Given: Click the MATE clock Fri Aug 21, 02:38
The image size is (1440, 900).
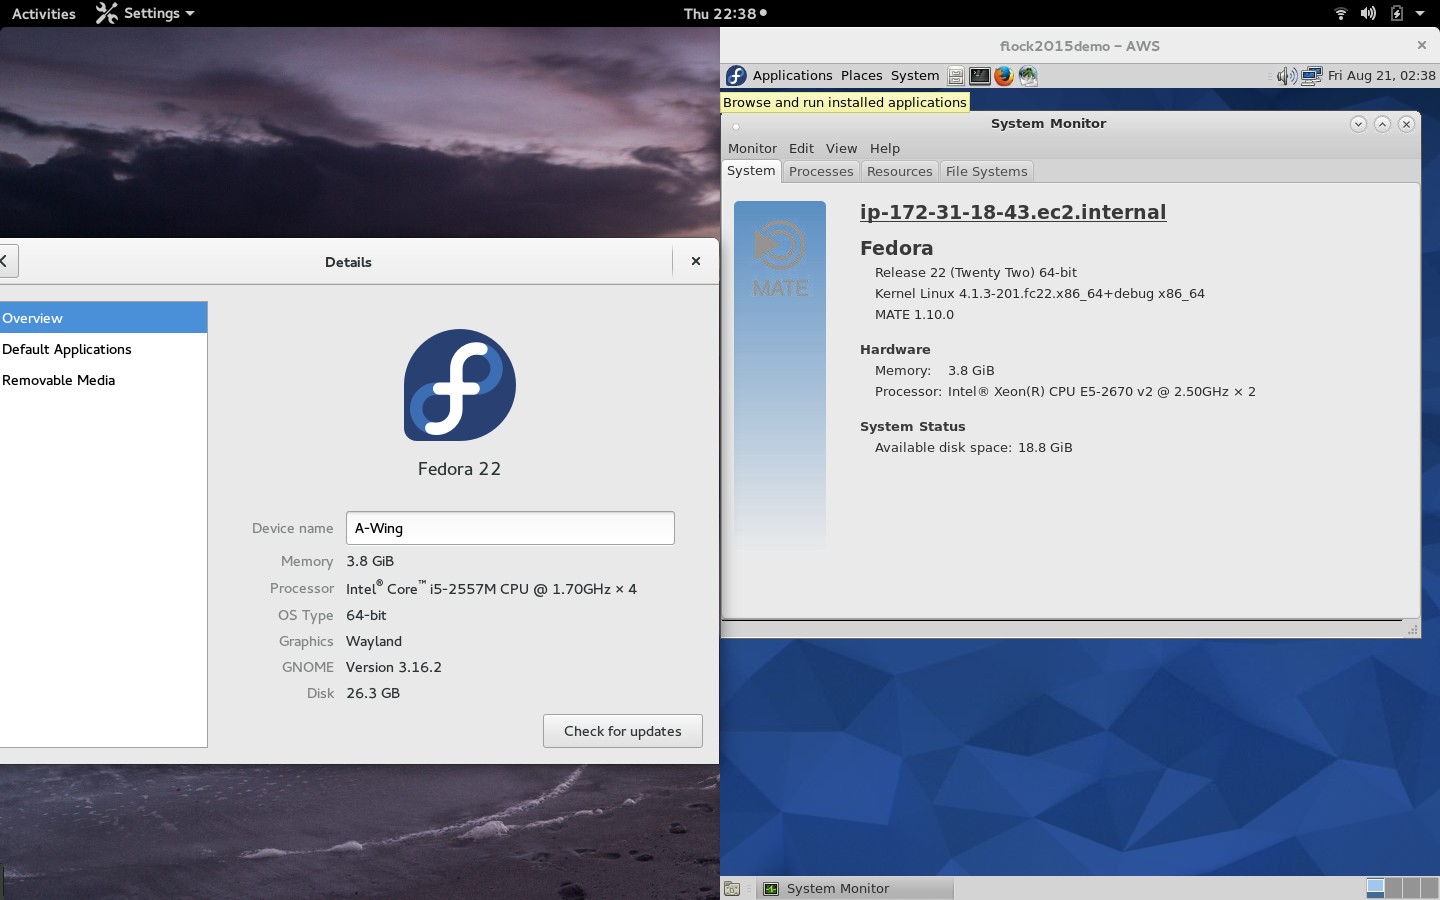Looking at the screenshot, I should pyautogui.click(x=1382, y=76).
